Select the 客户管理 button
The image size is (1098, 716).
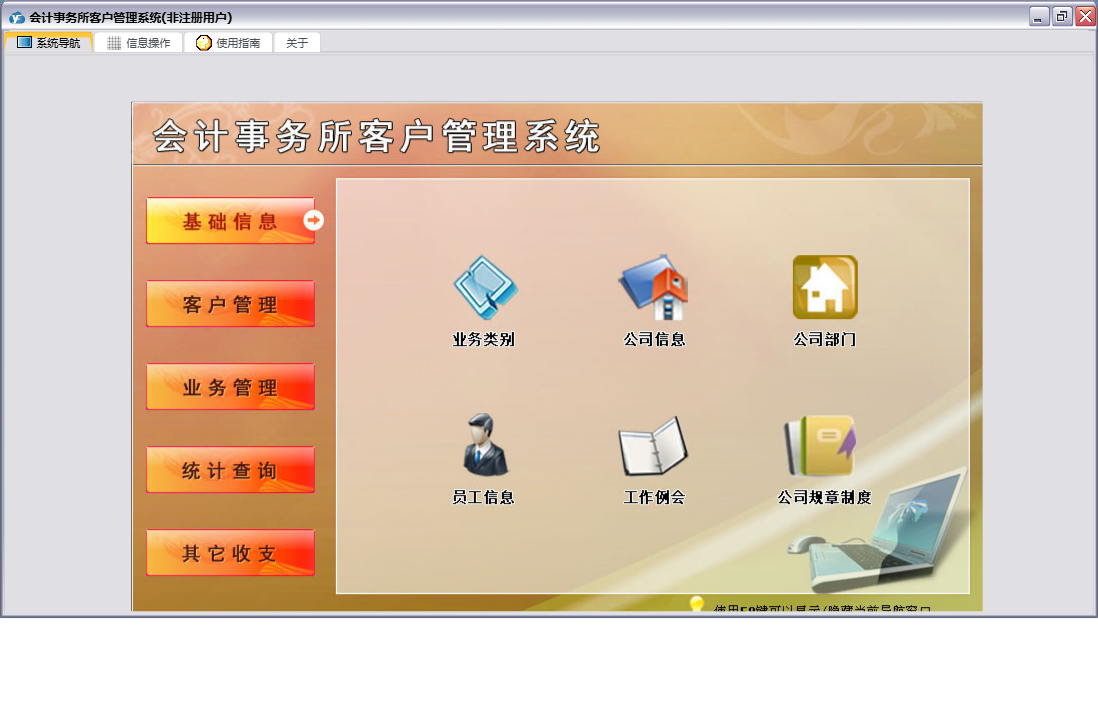(230, 304)
